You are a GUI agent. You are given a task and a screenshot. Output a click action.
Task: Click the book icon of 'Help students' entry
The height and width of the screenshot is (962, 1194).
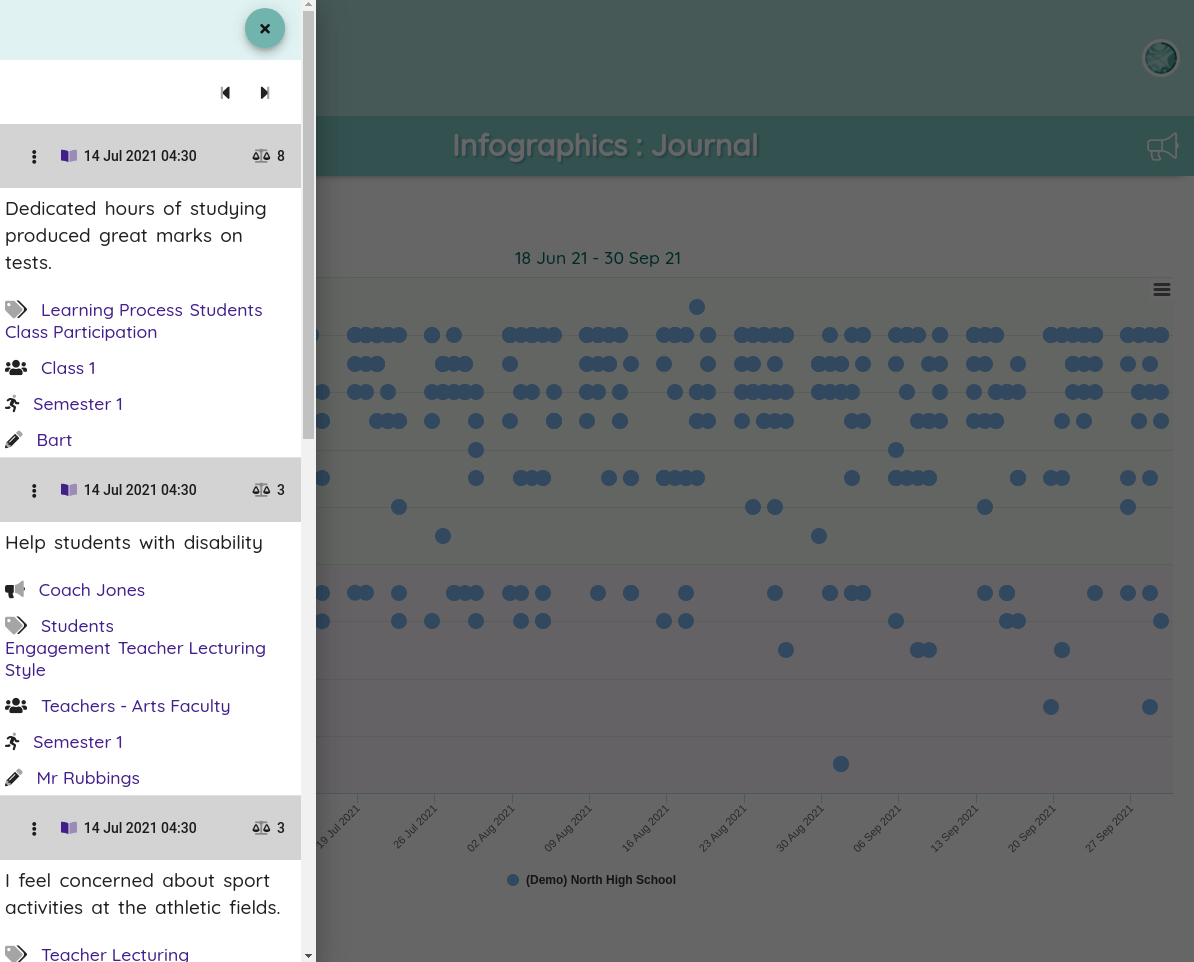click(69, 490)
